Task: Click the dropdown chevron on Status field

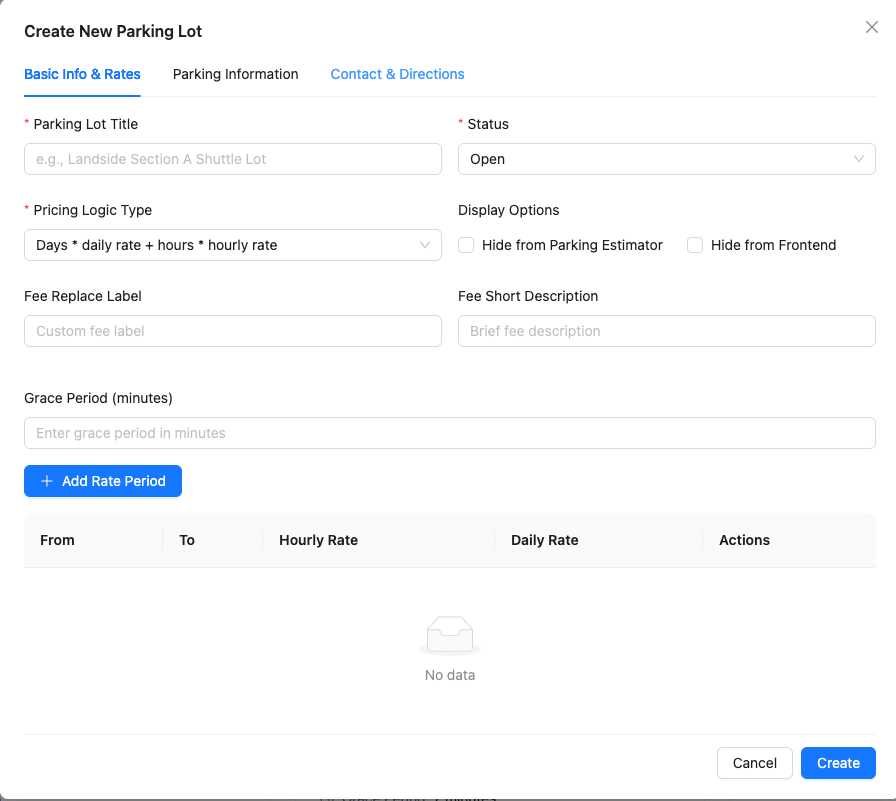Action: click(x=859, y=159)
